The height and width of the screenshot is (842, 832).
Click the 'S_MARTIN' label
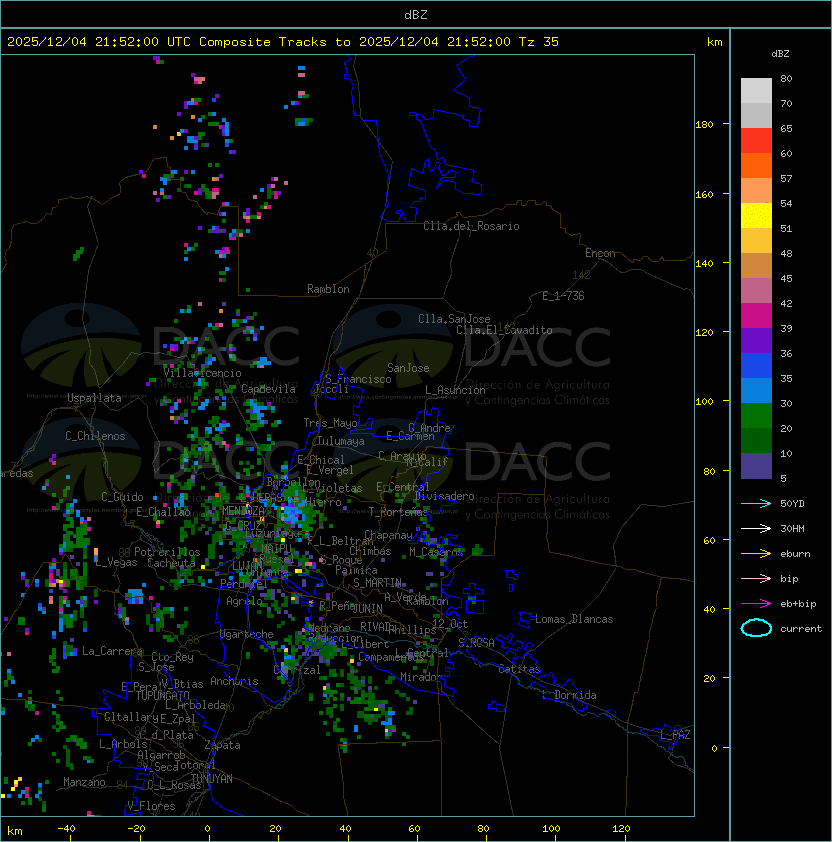click(377, 583)
